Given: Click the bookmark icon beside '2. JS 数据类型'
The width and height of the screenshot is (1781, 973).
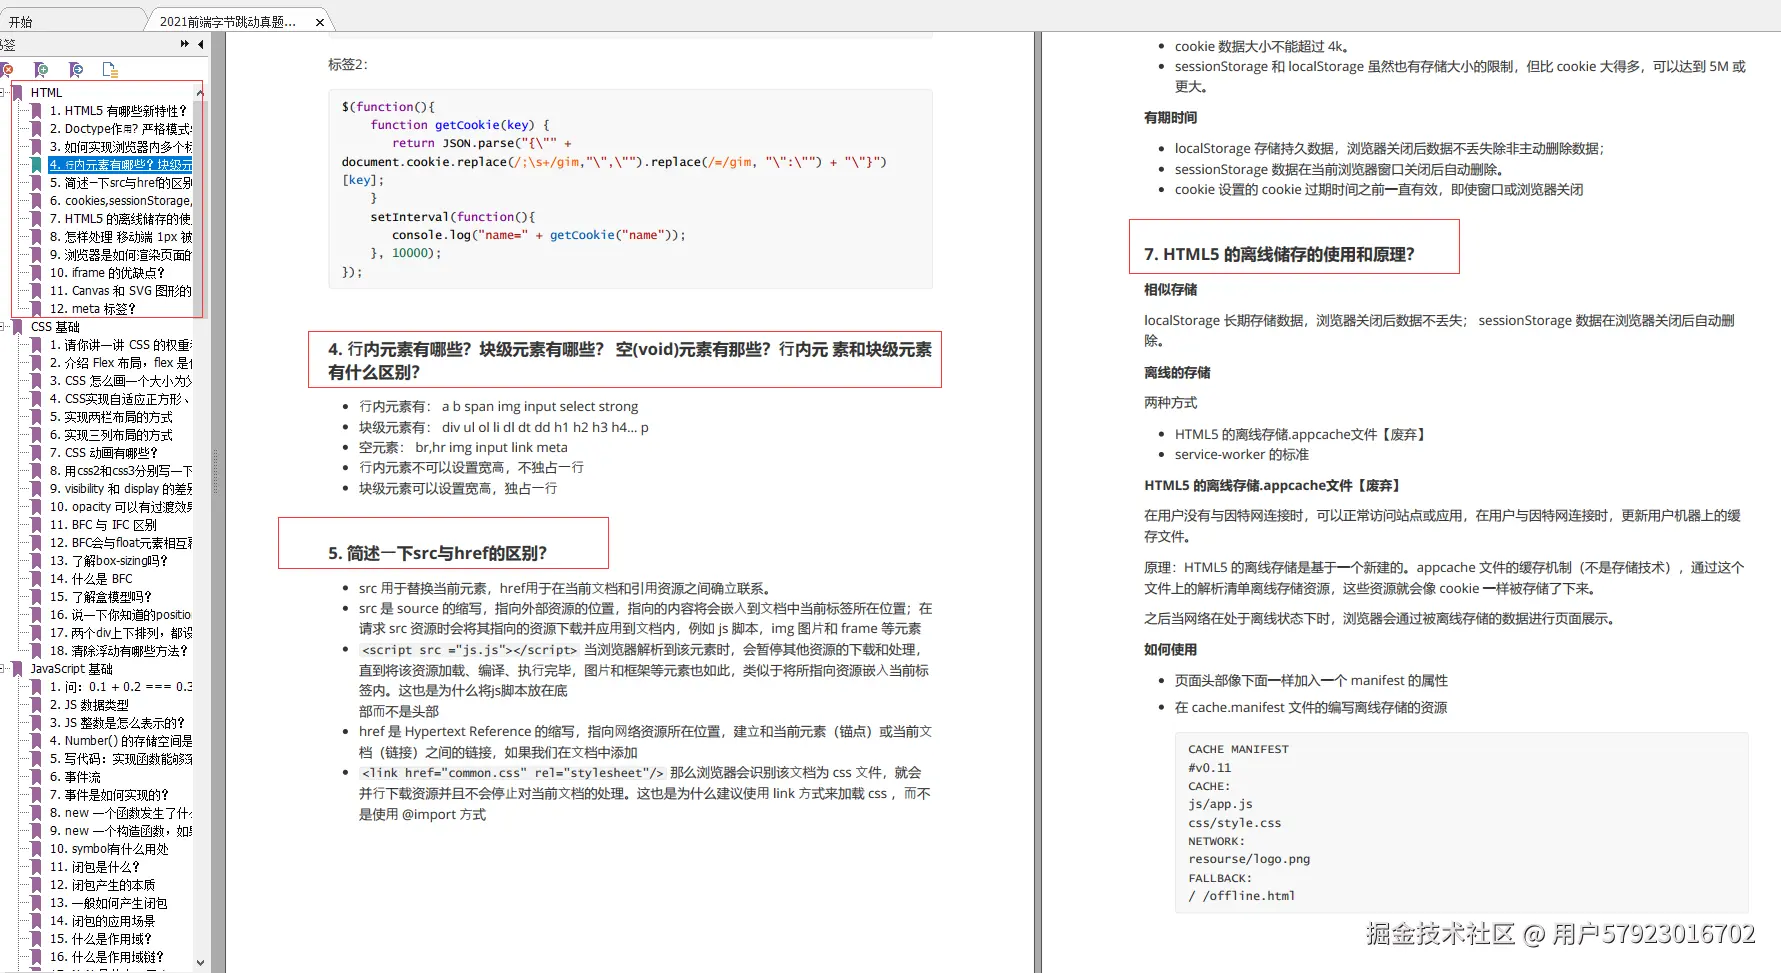Looking at the screenshot, I should click(x=37, y=705).
